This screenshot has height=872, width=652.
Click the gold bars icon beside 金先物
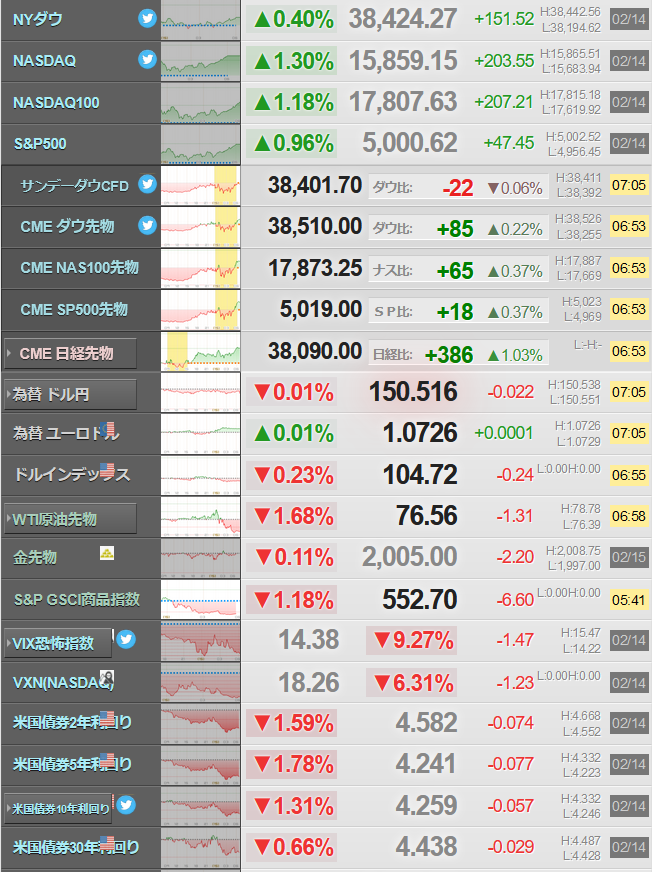pyautogui.click(x=107, y=553)
